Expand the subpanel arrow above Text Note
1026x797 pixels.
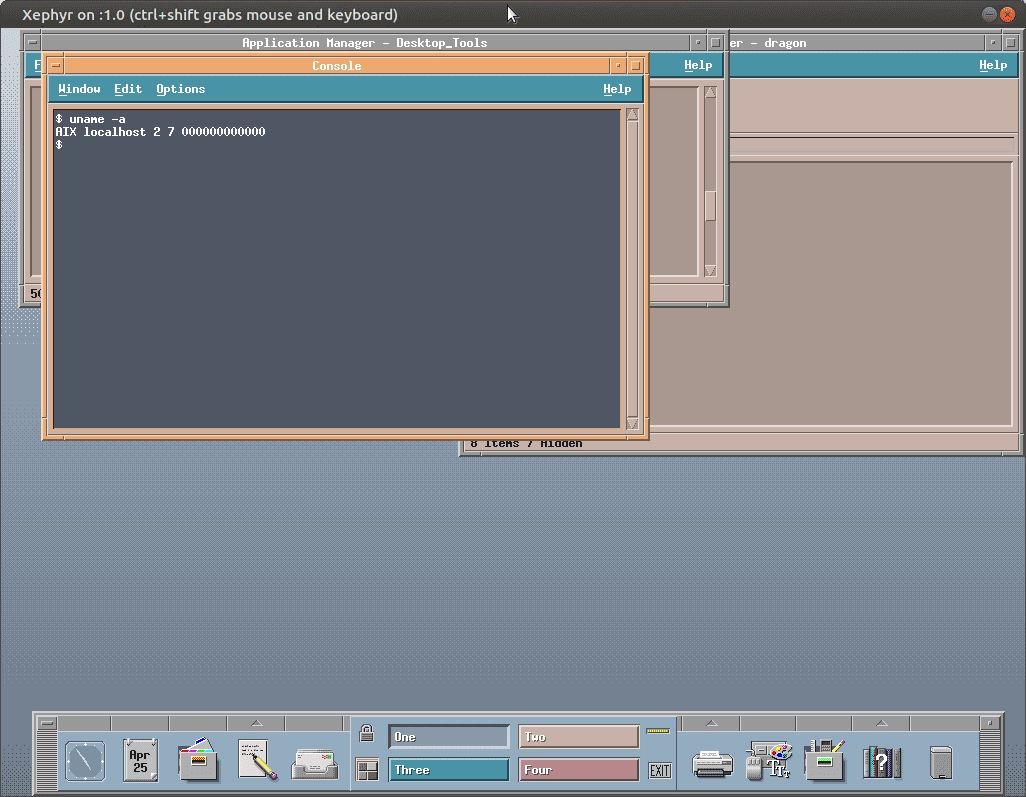click(x=256, y=723)
